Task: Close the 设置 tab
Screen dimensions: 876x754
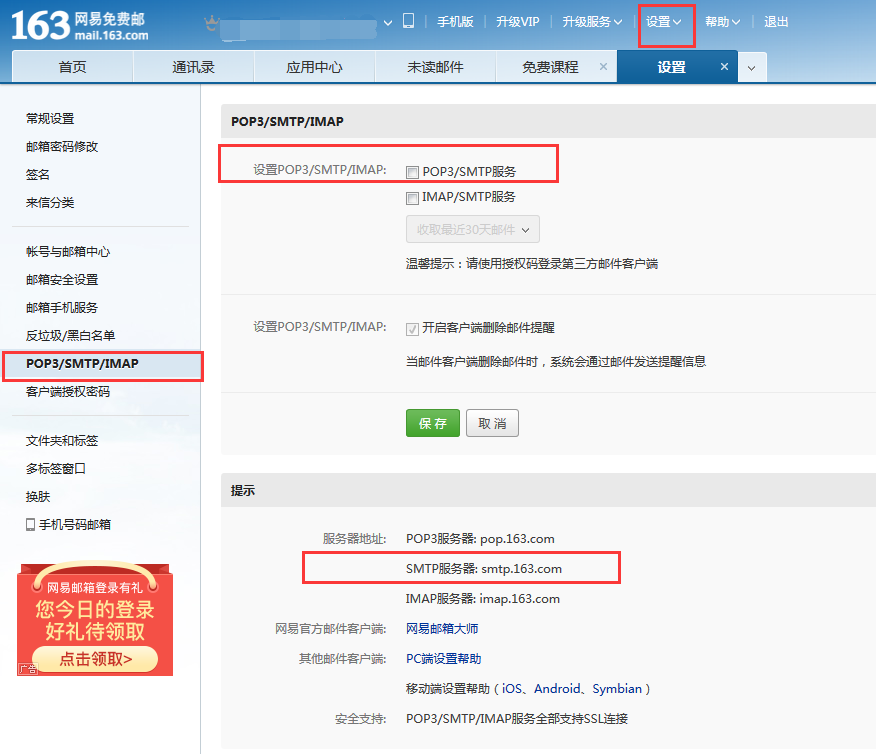Action: coord(724,66)
